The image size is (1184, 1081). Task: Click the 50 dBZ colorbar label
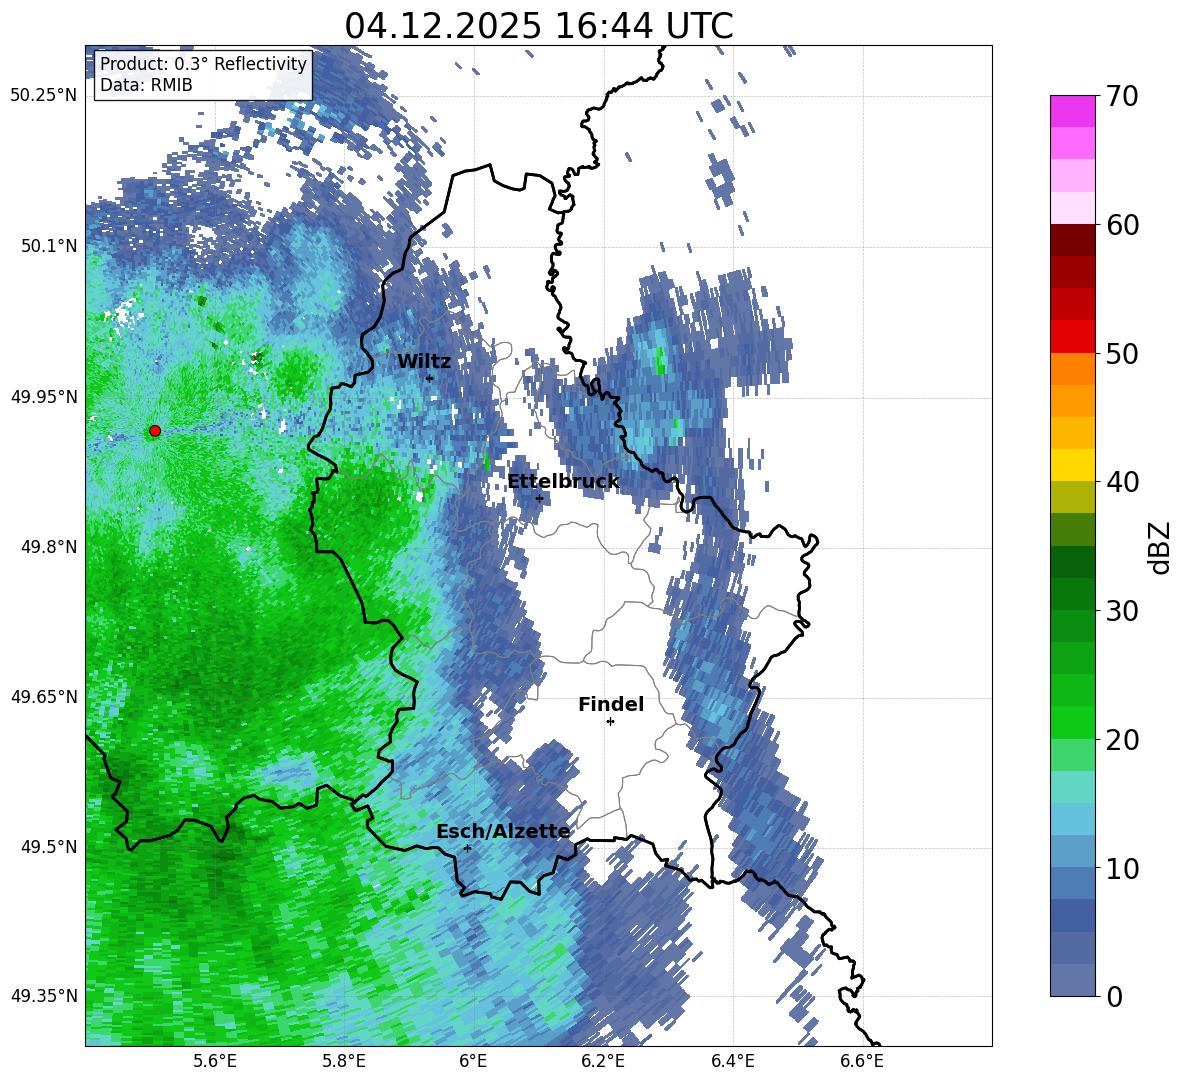click(1122, 354)
